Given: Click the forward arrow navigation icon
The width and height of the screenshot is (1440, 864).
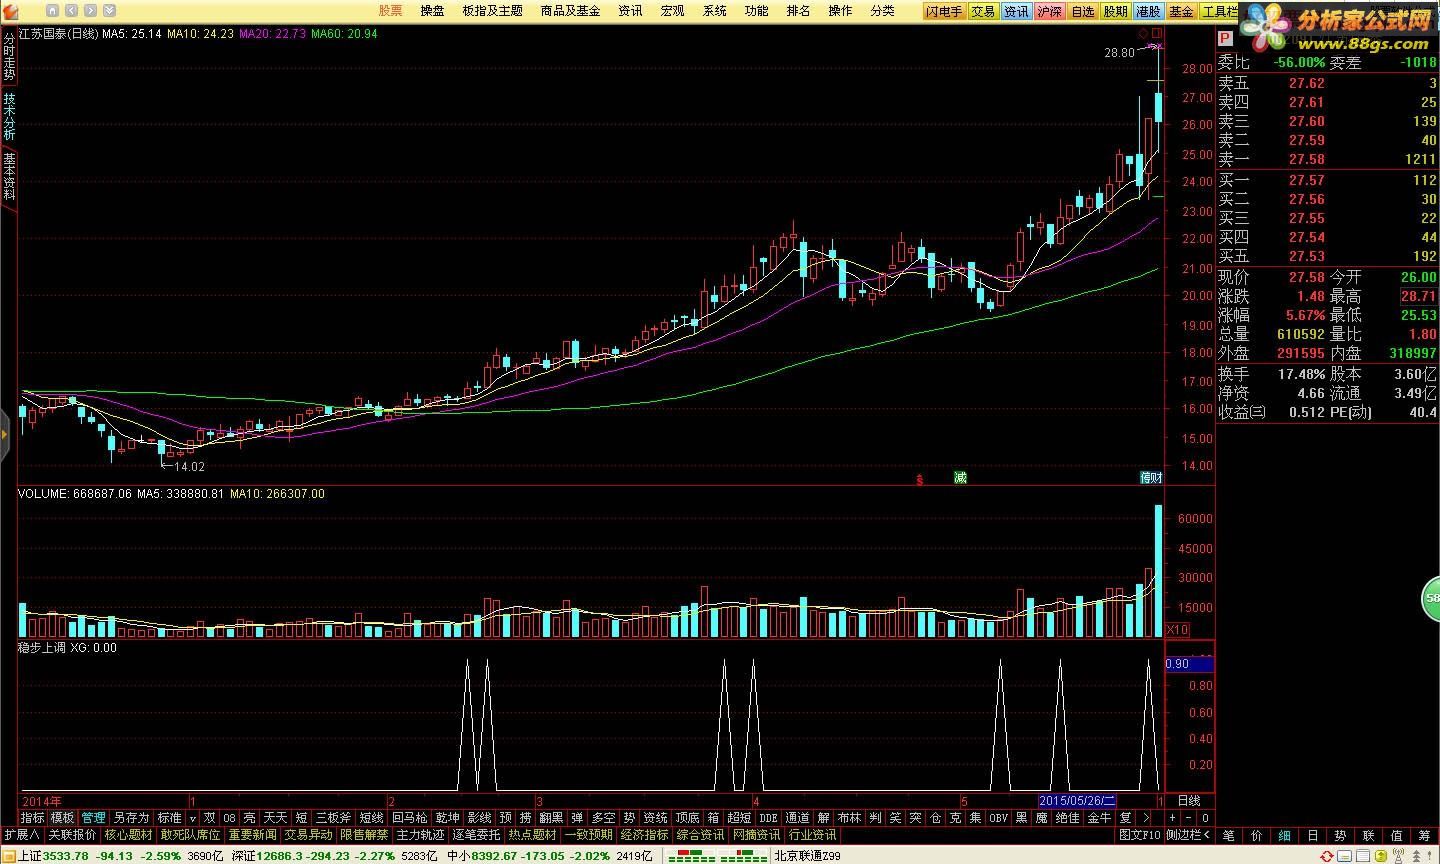Looking at the screenshot, I should (90, 11).
